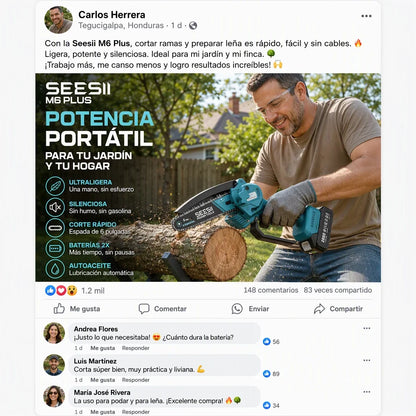This screenshot has height=416, width=416.
Task: Click the wow emoji reaction icon
Action: click(72, 290)
